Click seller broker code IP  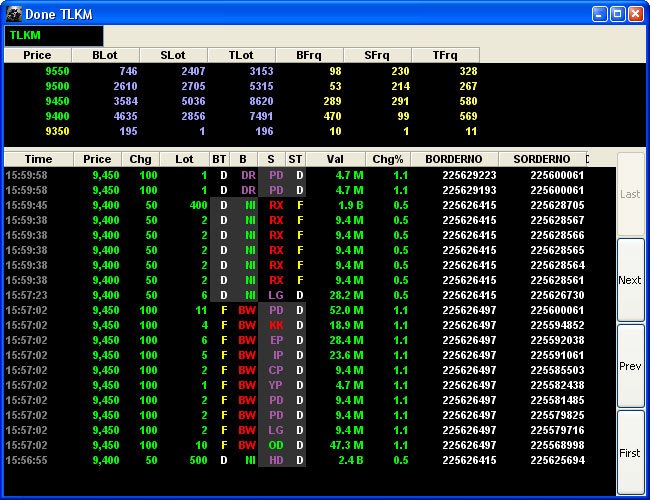coord(278,355)
